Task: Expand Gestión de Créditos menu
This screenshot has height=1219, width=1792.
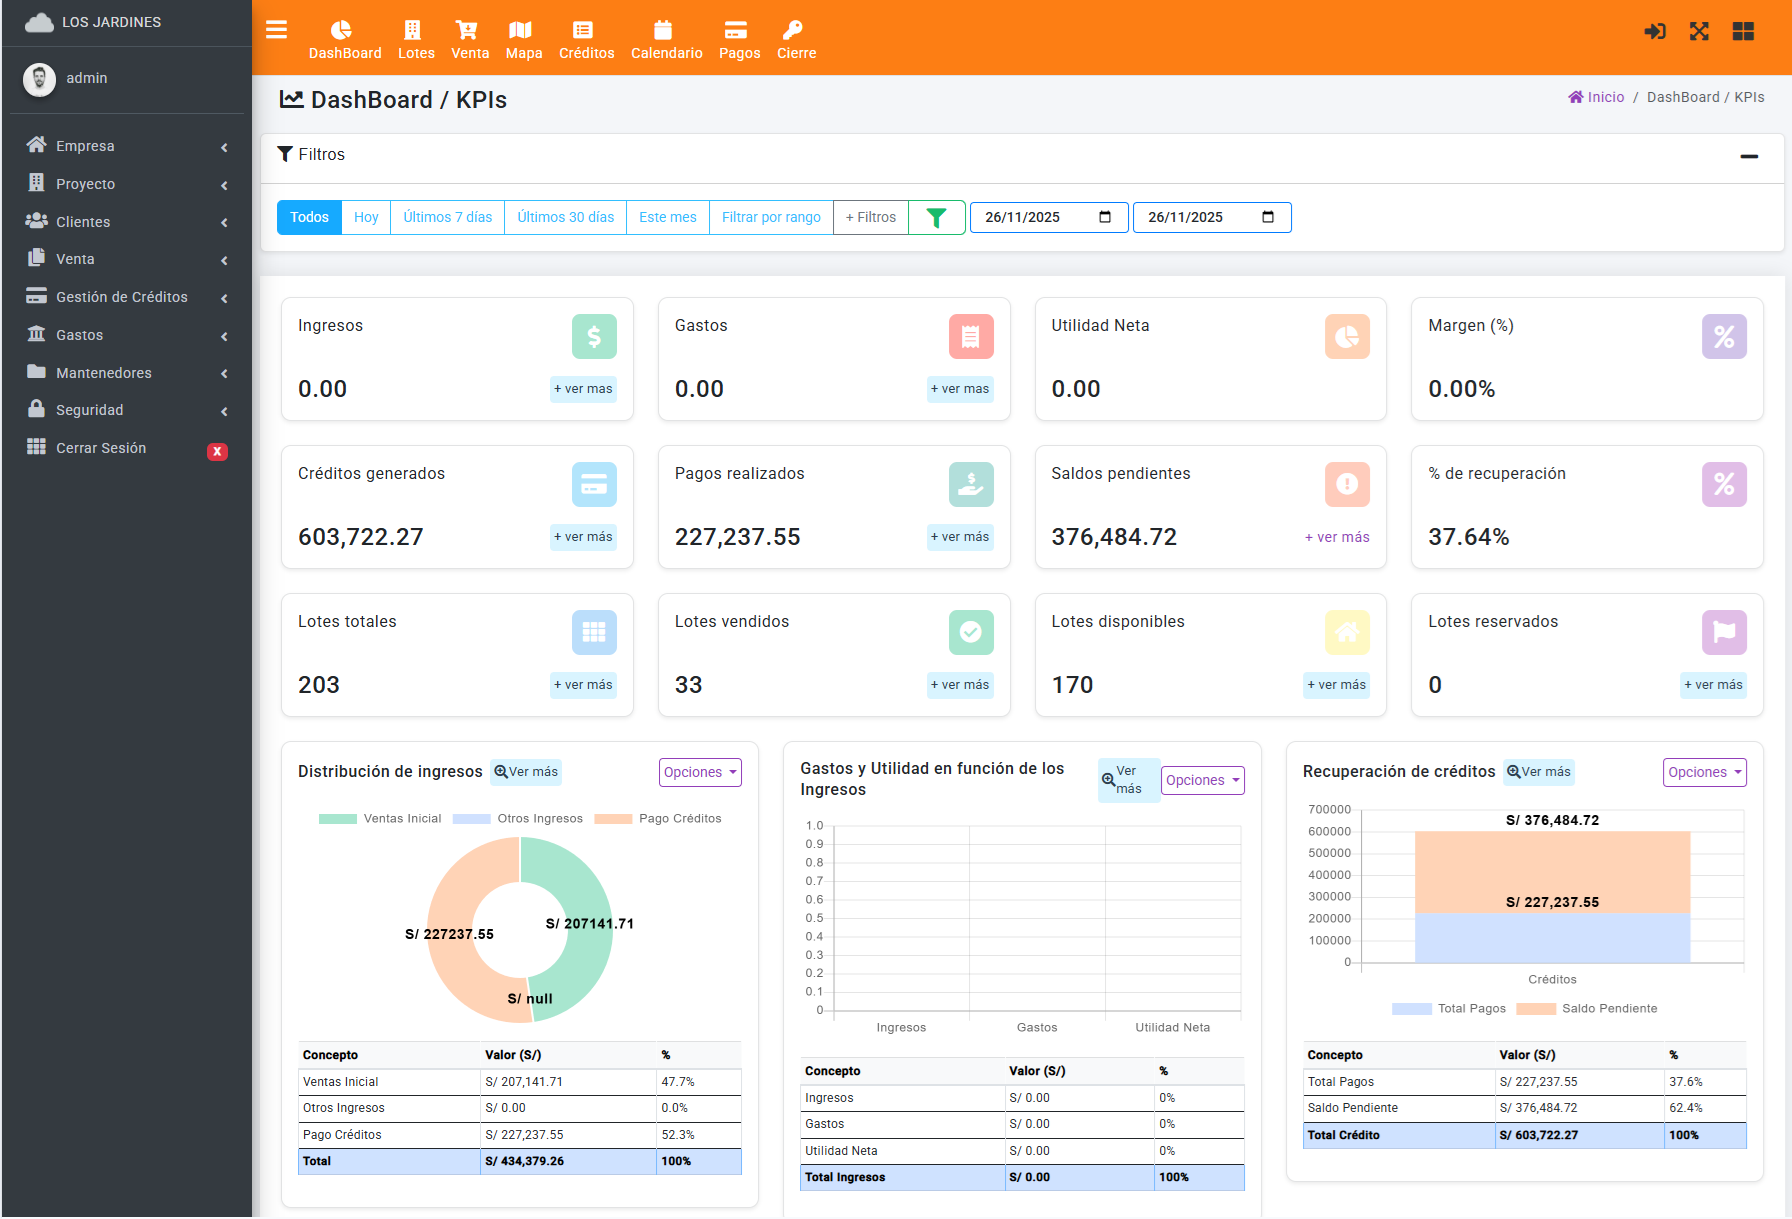Action: (x=121, y=297)
